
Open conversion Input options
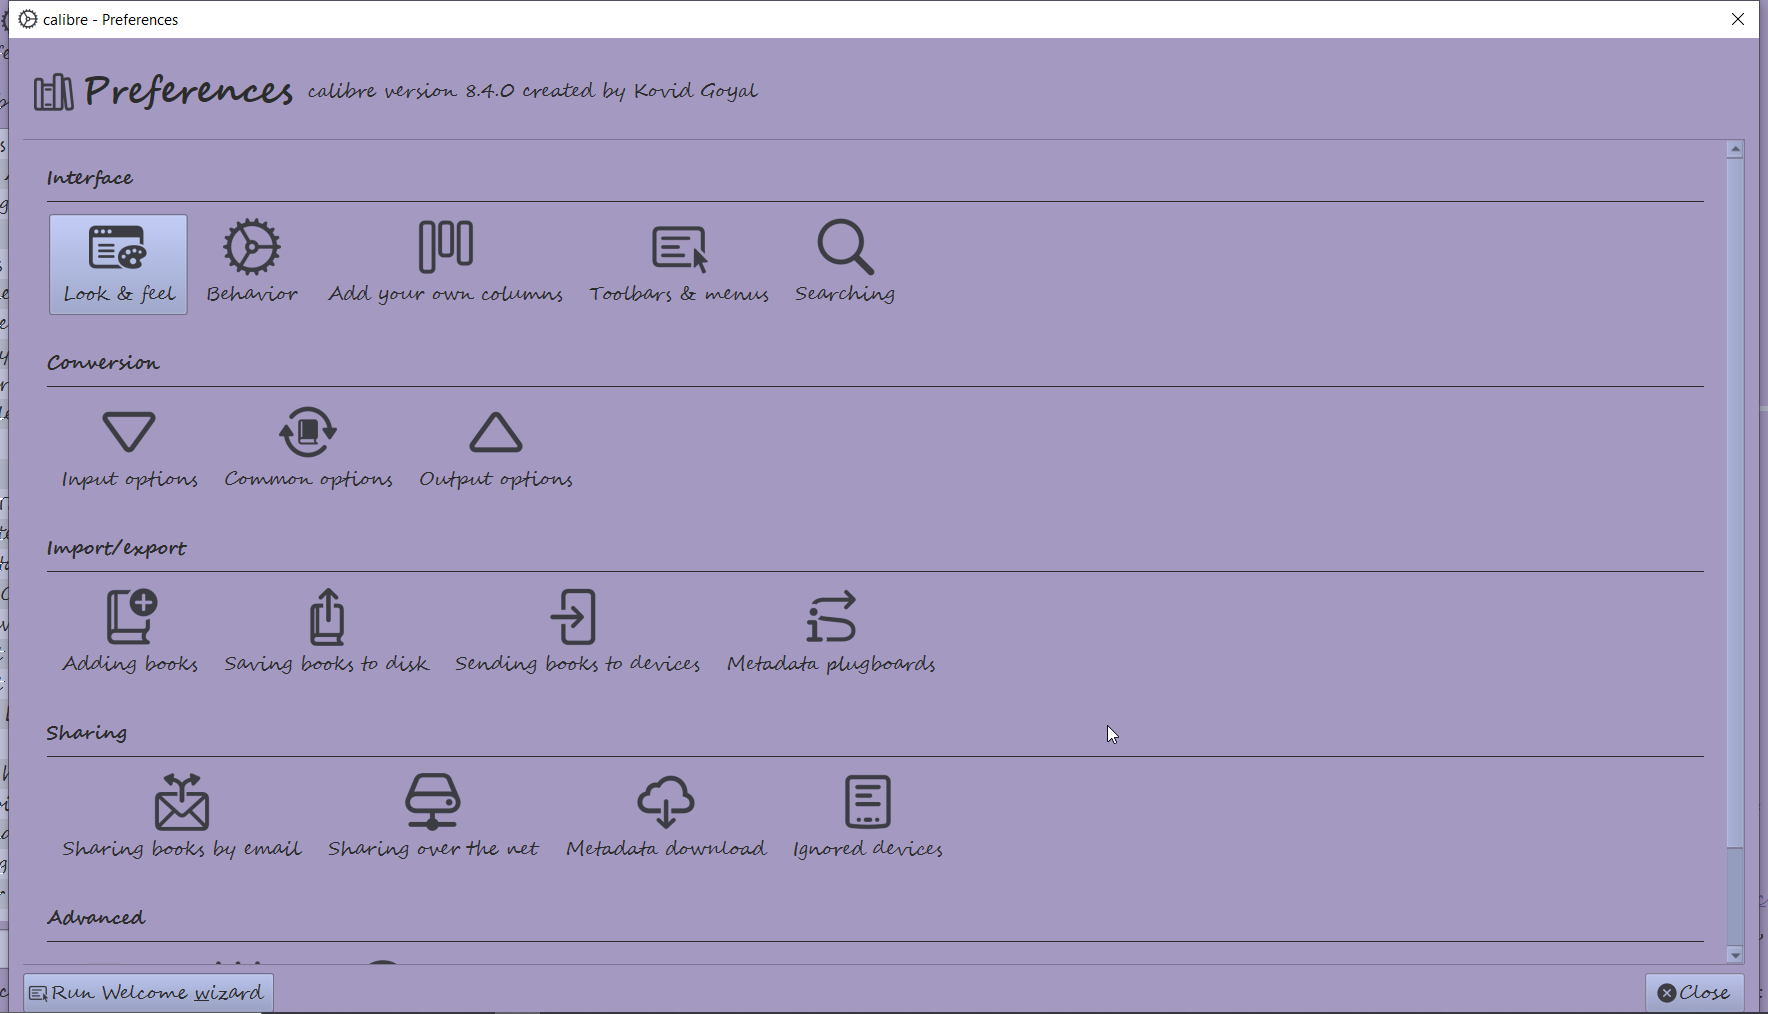tap(129, 449)
